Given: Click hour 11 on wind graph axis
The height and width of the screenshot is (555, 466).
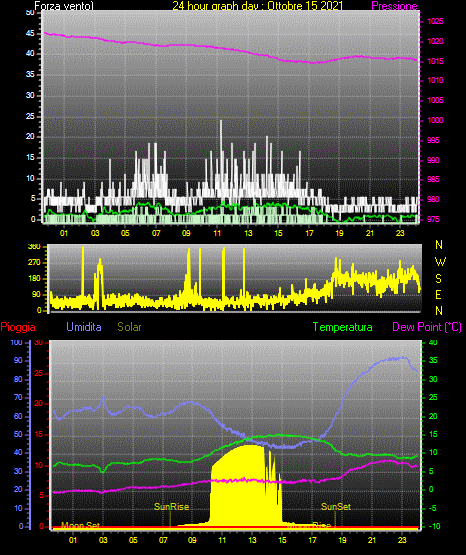Looking at the screenshot, I should (217, 233).
